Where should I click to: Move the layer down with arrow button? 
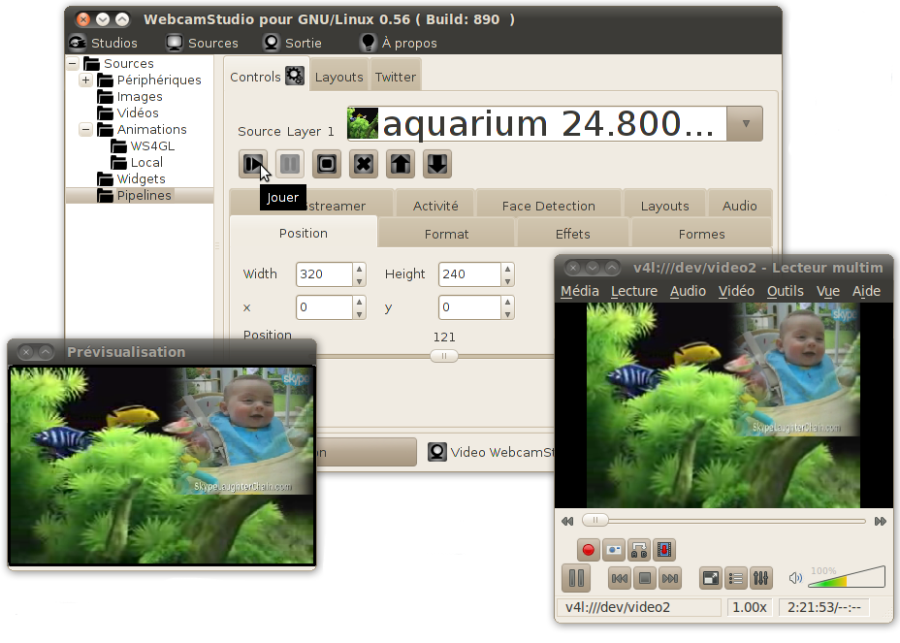(x=437, y=164)
